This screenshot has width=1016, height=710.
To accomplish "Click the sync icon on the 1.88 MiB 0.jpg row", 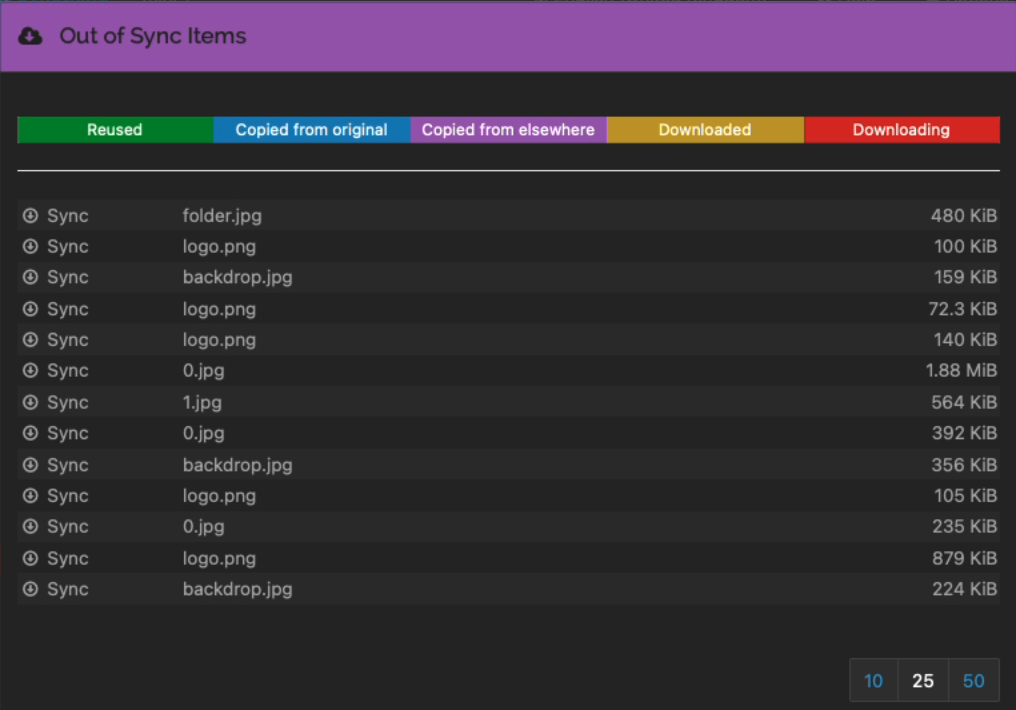I will point(30,371).
